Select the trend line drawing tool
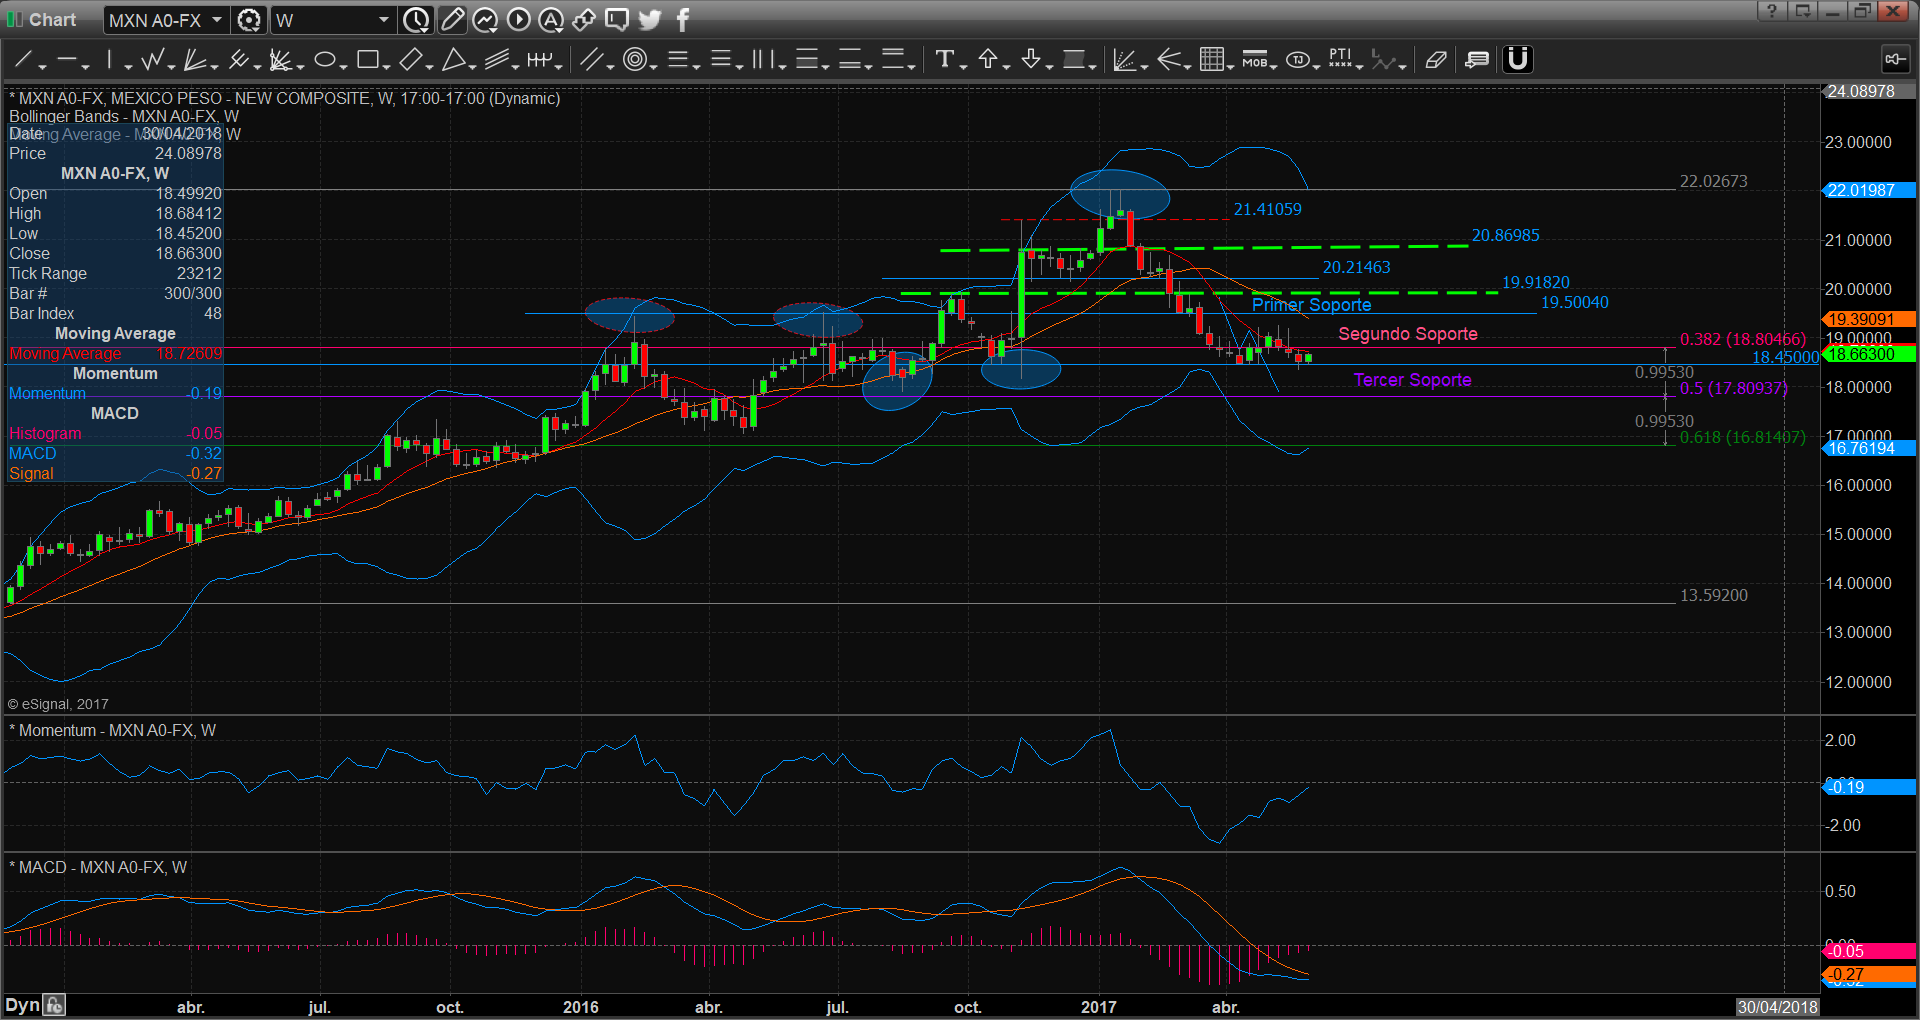The image size is (1920, 1020). click(22, 60)
